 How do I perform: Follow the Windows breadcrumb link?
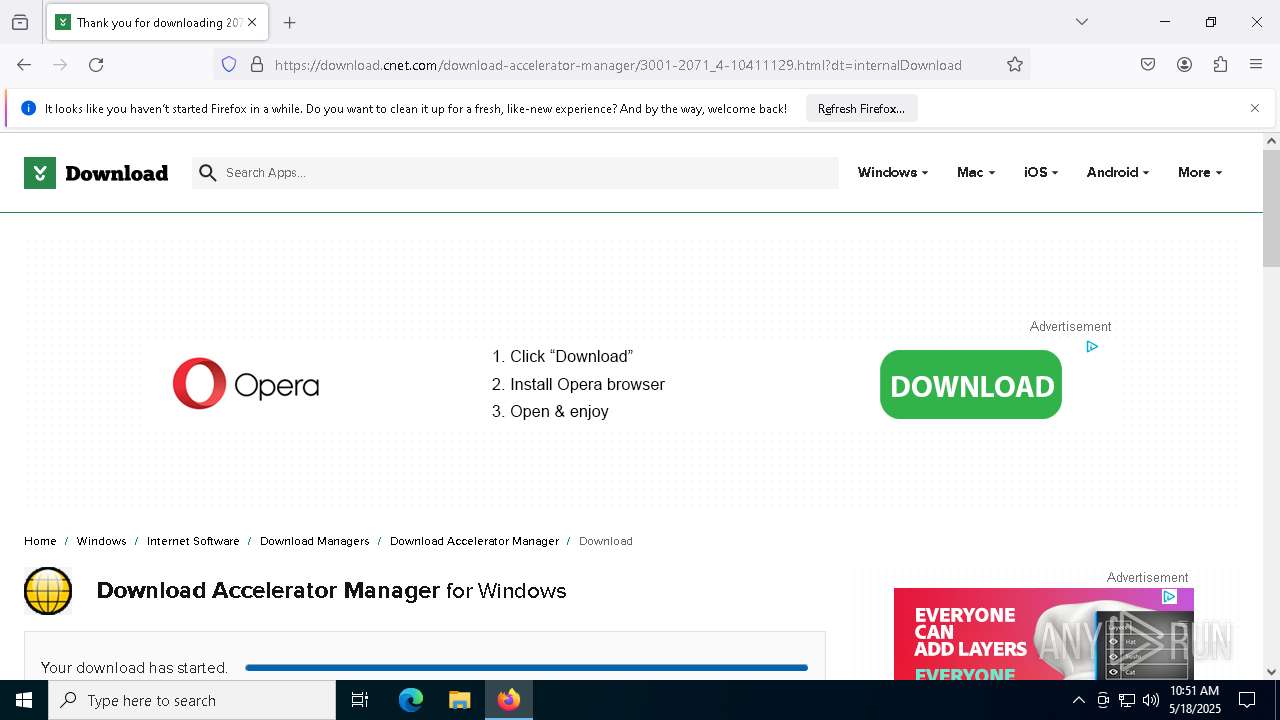coord(101,541)
